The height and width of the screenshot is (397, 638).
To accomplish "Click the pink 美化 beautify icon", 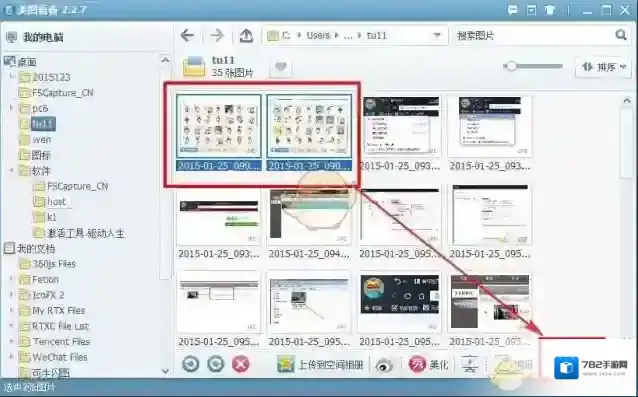I will coord(417,364).
